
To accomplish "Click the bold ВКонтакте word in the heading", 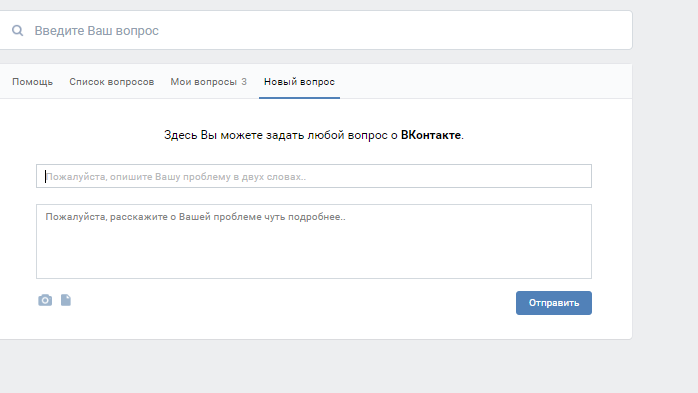I will tap(431, 135).
